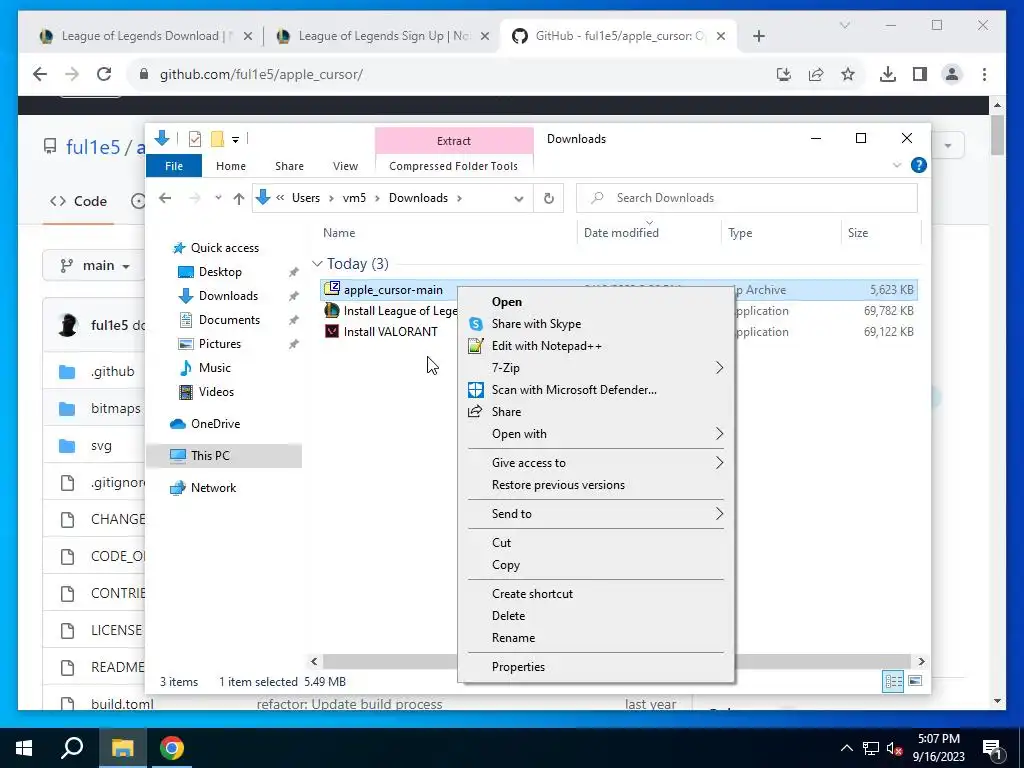Choose Properties in context menu
Image resolution: width=1024 pixels, height=768 pixels.
coord(519,666)
